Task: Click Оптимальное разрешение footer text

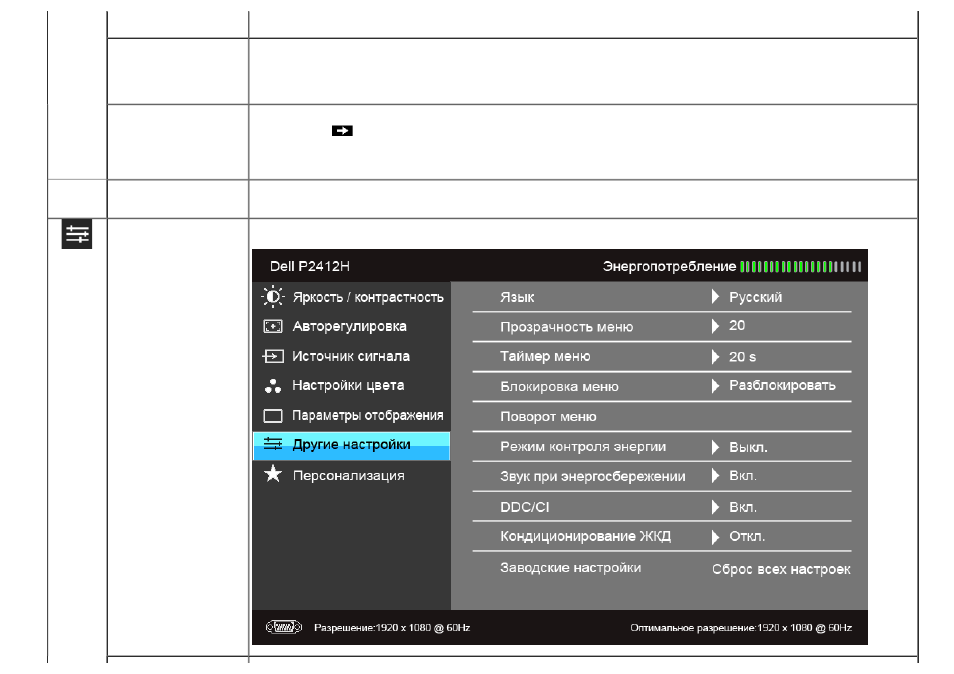Action: (x=741, y=628)
